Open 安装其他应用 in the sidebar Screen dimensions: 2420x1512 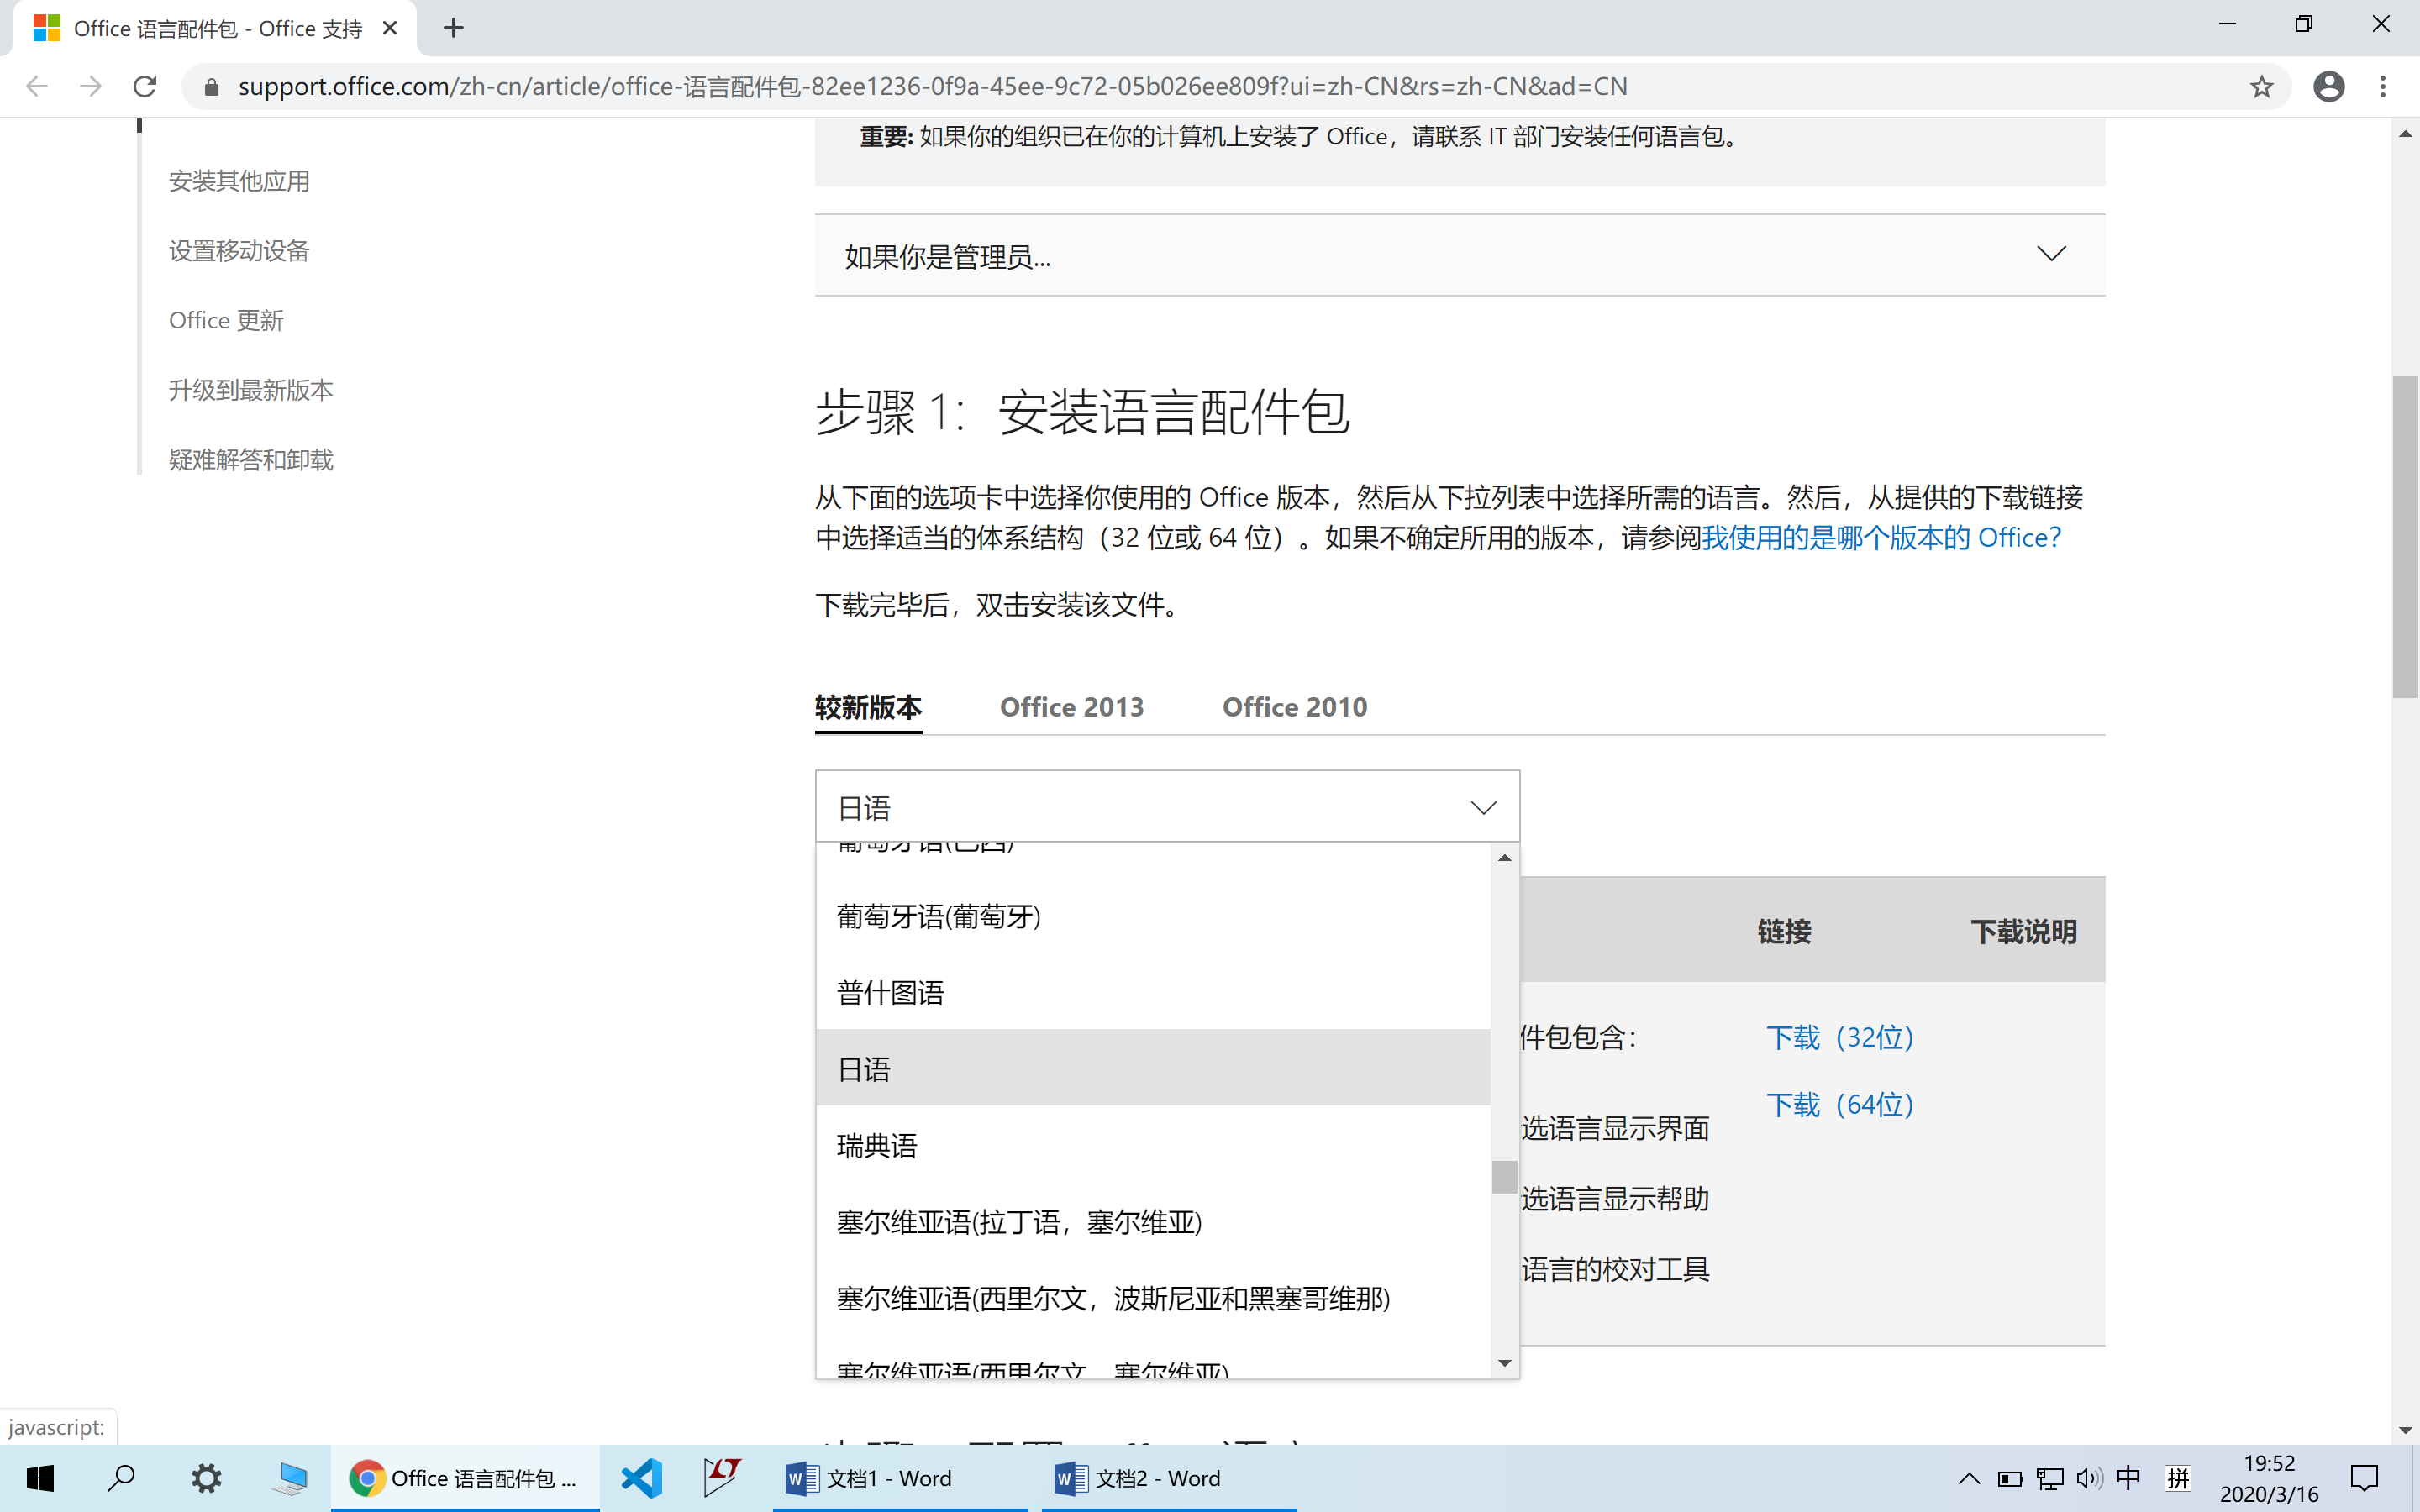[239, 181]
